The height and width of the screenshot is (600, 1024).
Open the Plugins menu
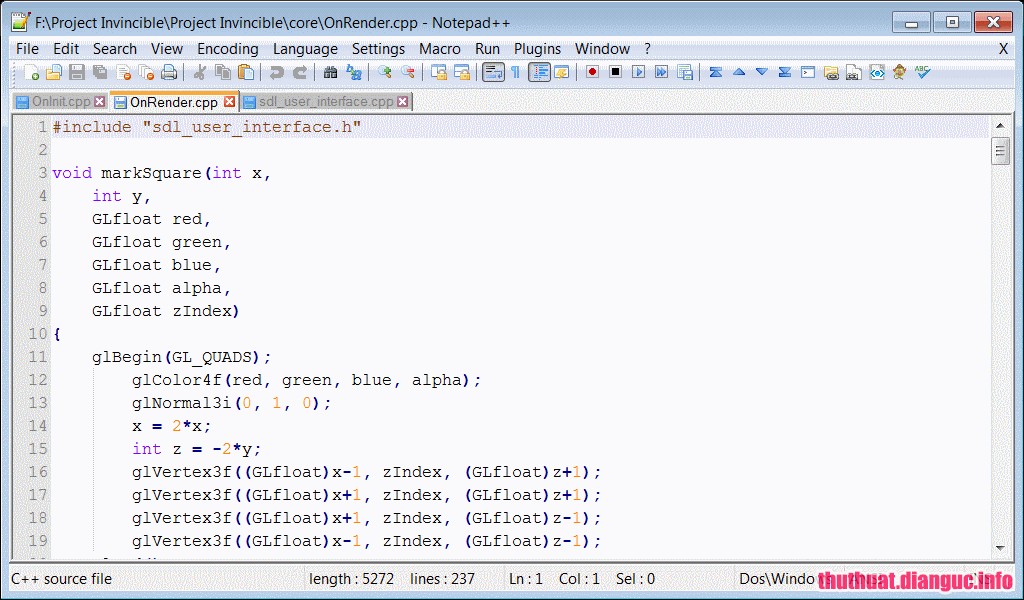tap(537, 49)
